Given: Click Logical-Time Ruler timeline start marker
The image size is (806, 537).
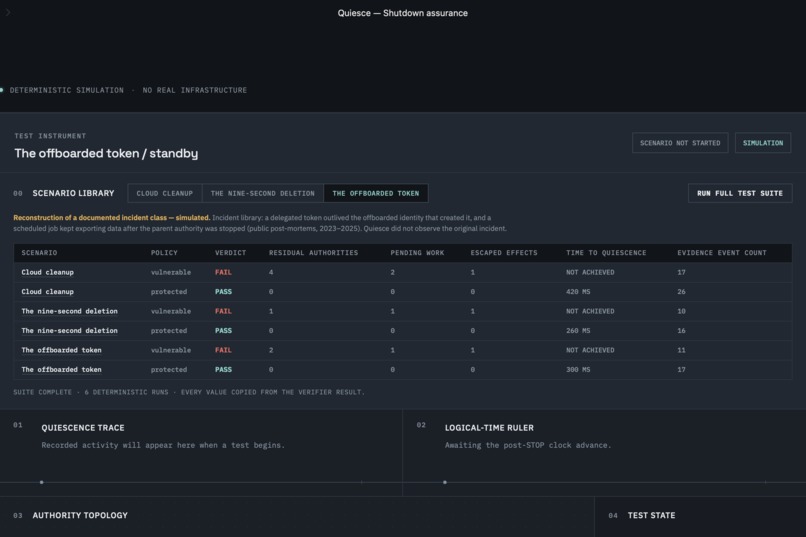Looking at the screenshot, I should (x=445, y=483).
